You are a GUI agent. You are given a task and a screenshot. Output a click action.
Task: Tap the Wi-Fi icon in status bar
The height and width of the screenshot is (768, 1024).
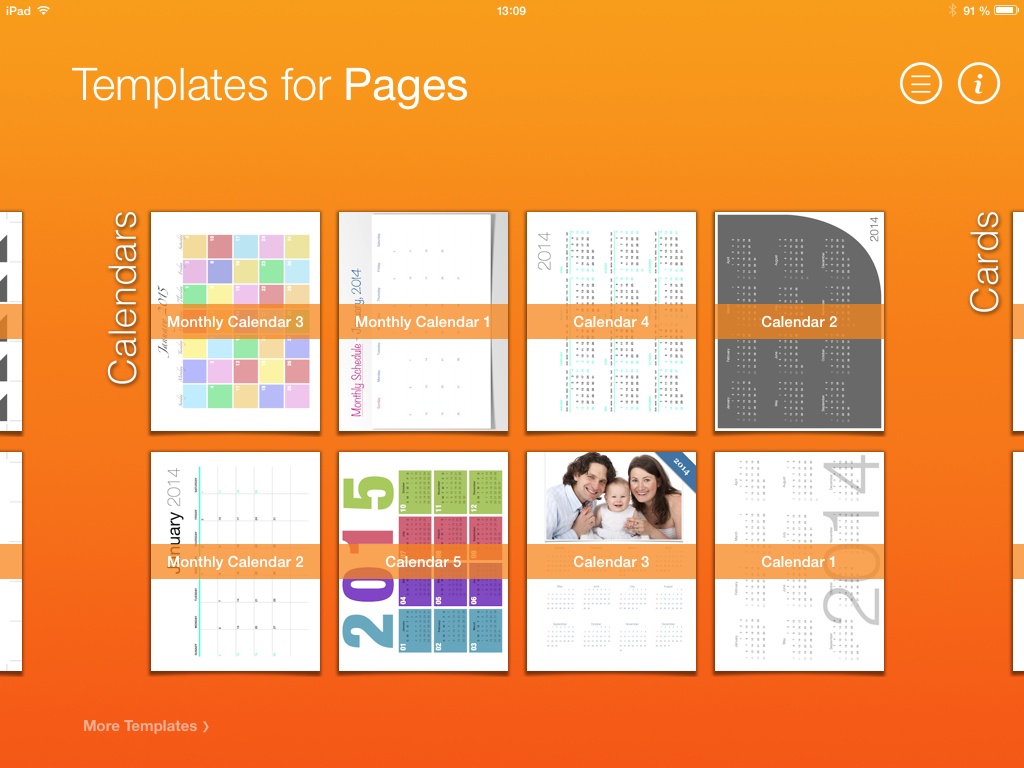44,10
